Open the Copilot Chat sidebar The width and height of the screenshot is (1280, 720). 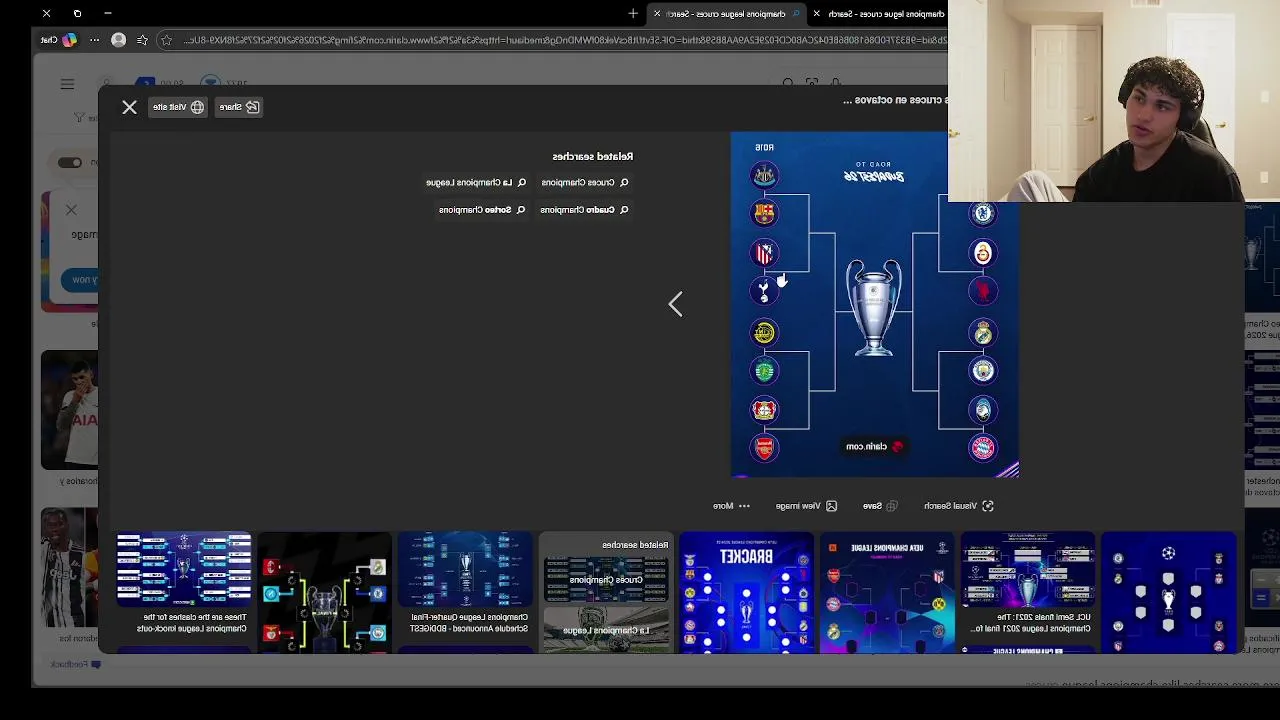(58, 40)
